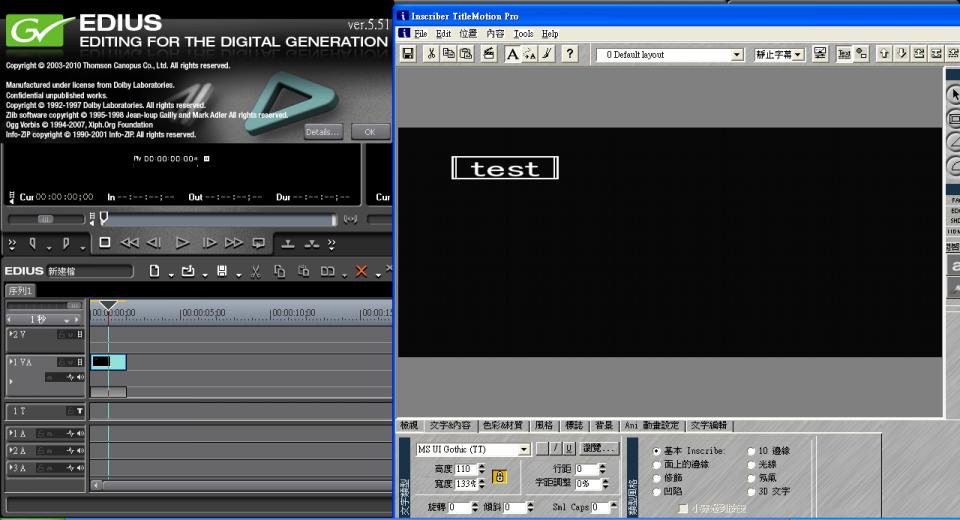Open the Tools menu in TitleMotion
This screenshot has height=520, width=960.
point(523,34)
